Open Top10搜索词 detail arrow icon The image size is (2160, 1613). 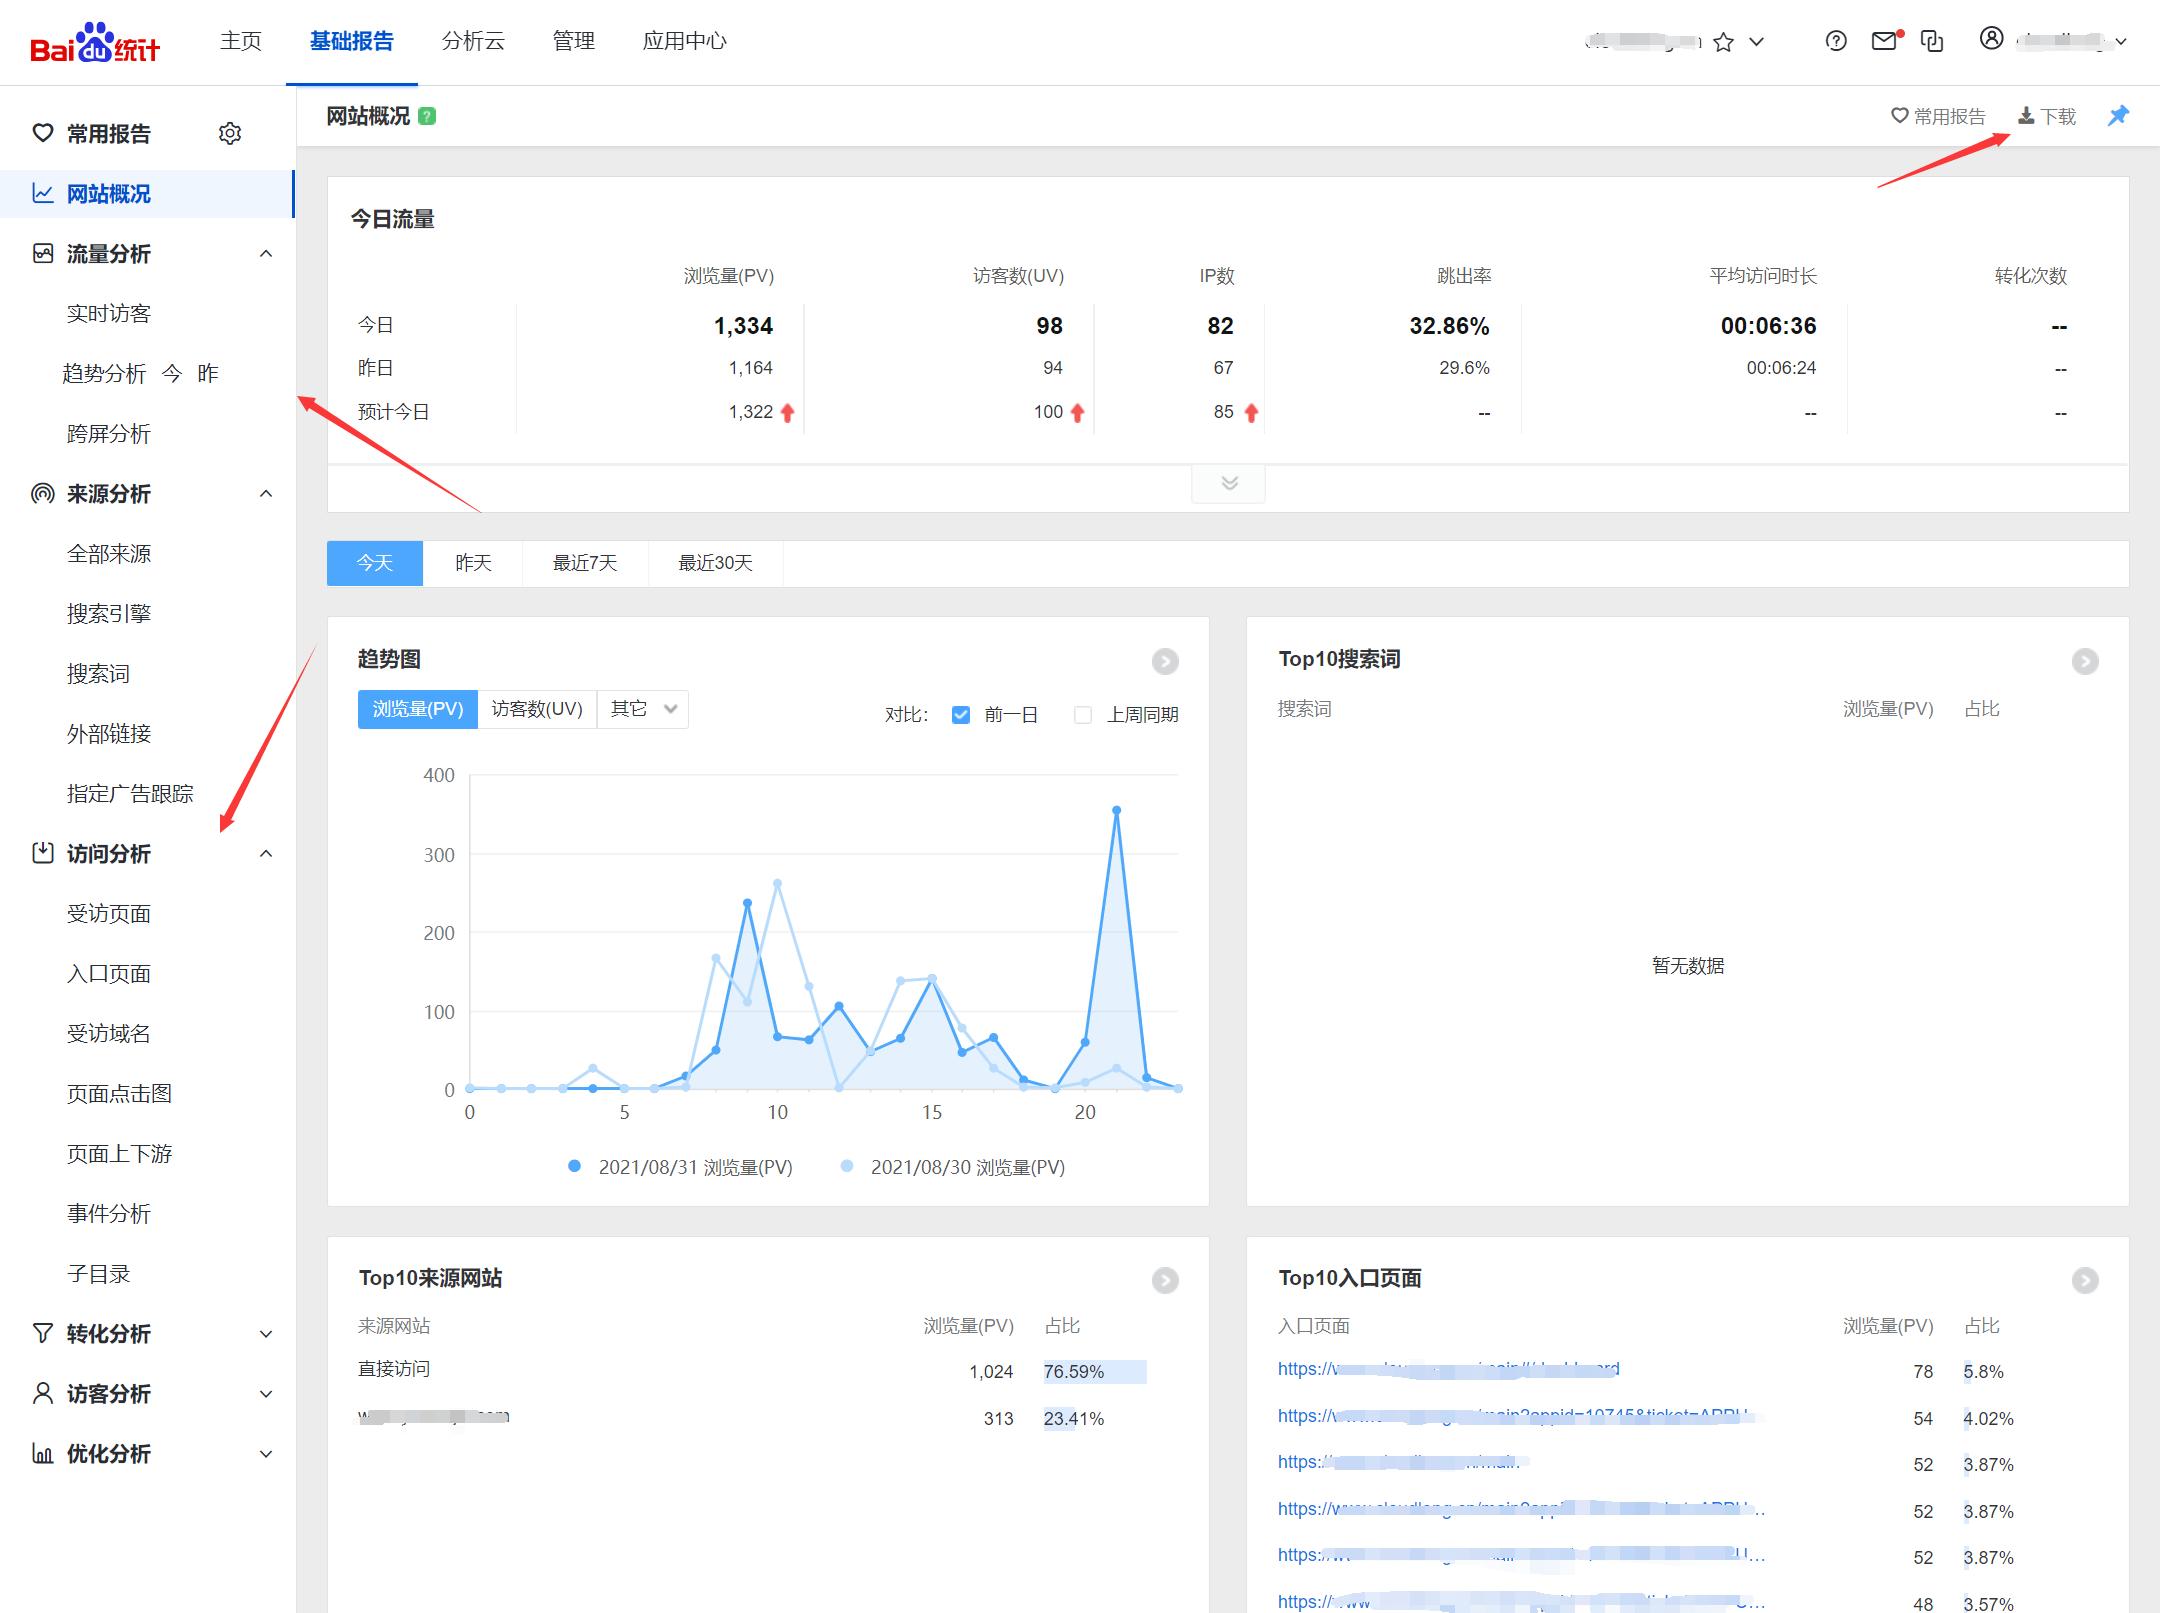pos(2084,661)
